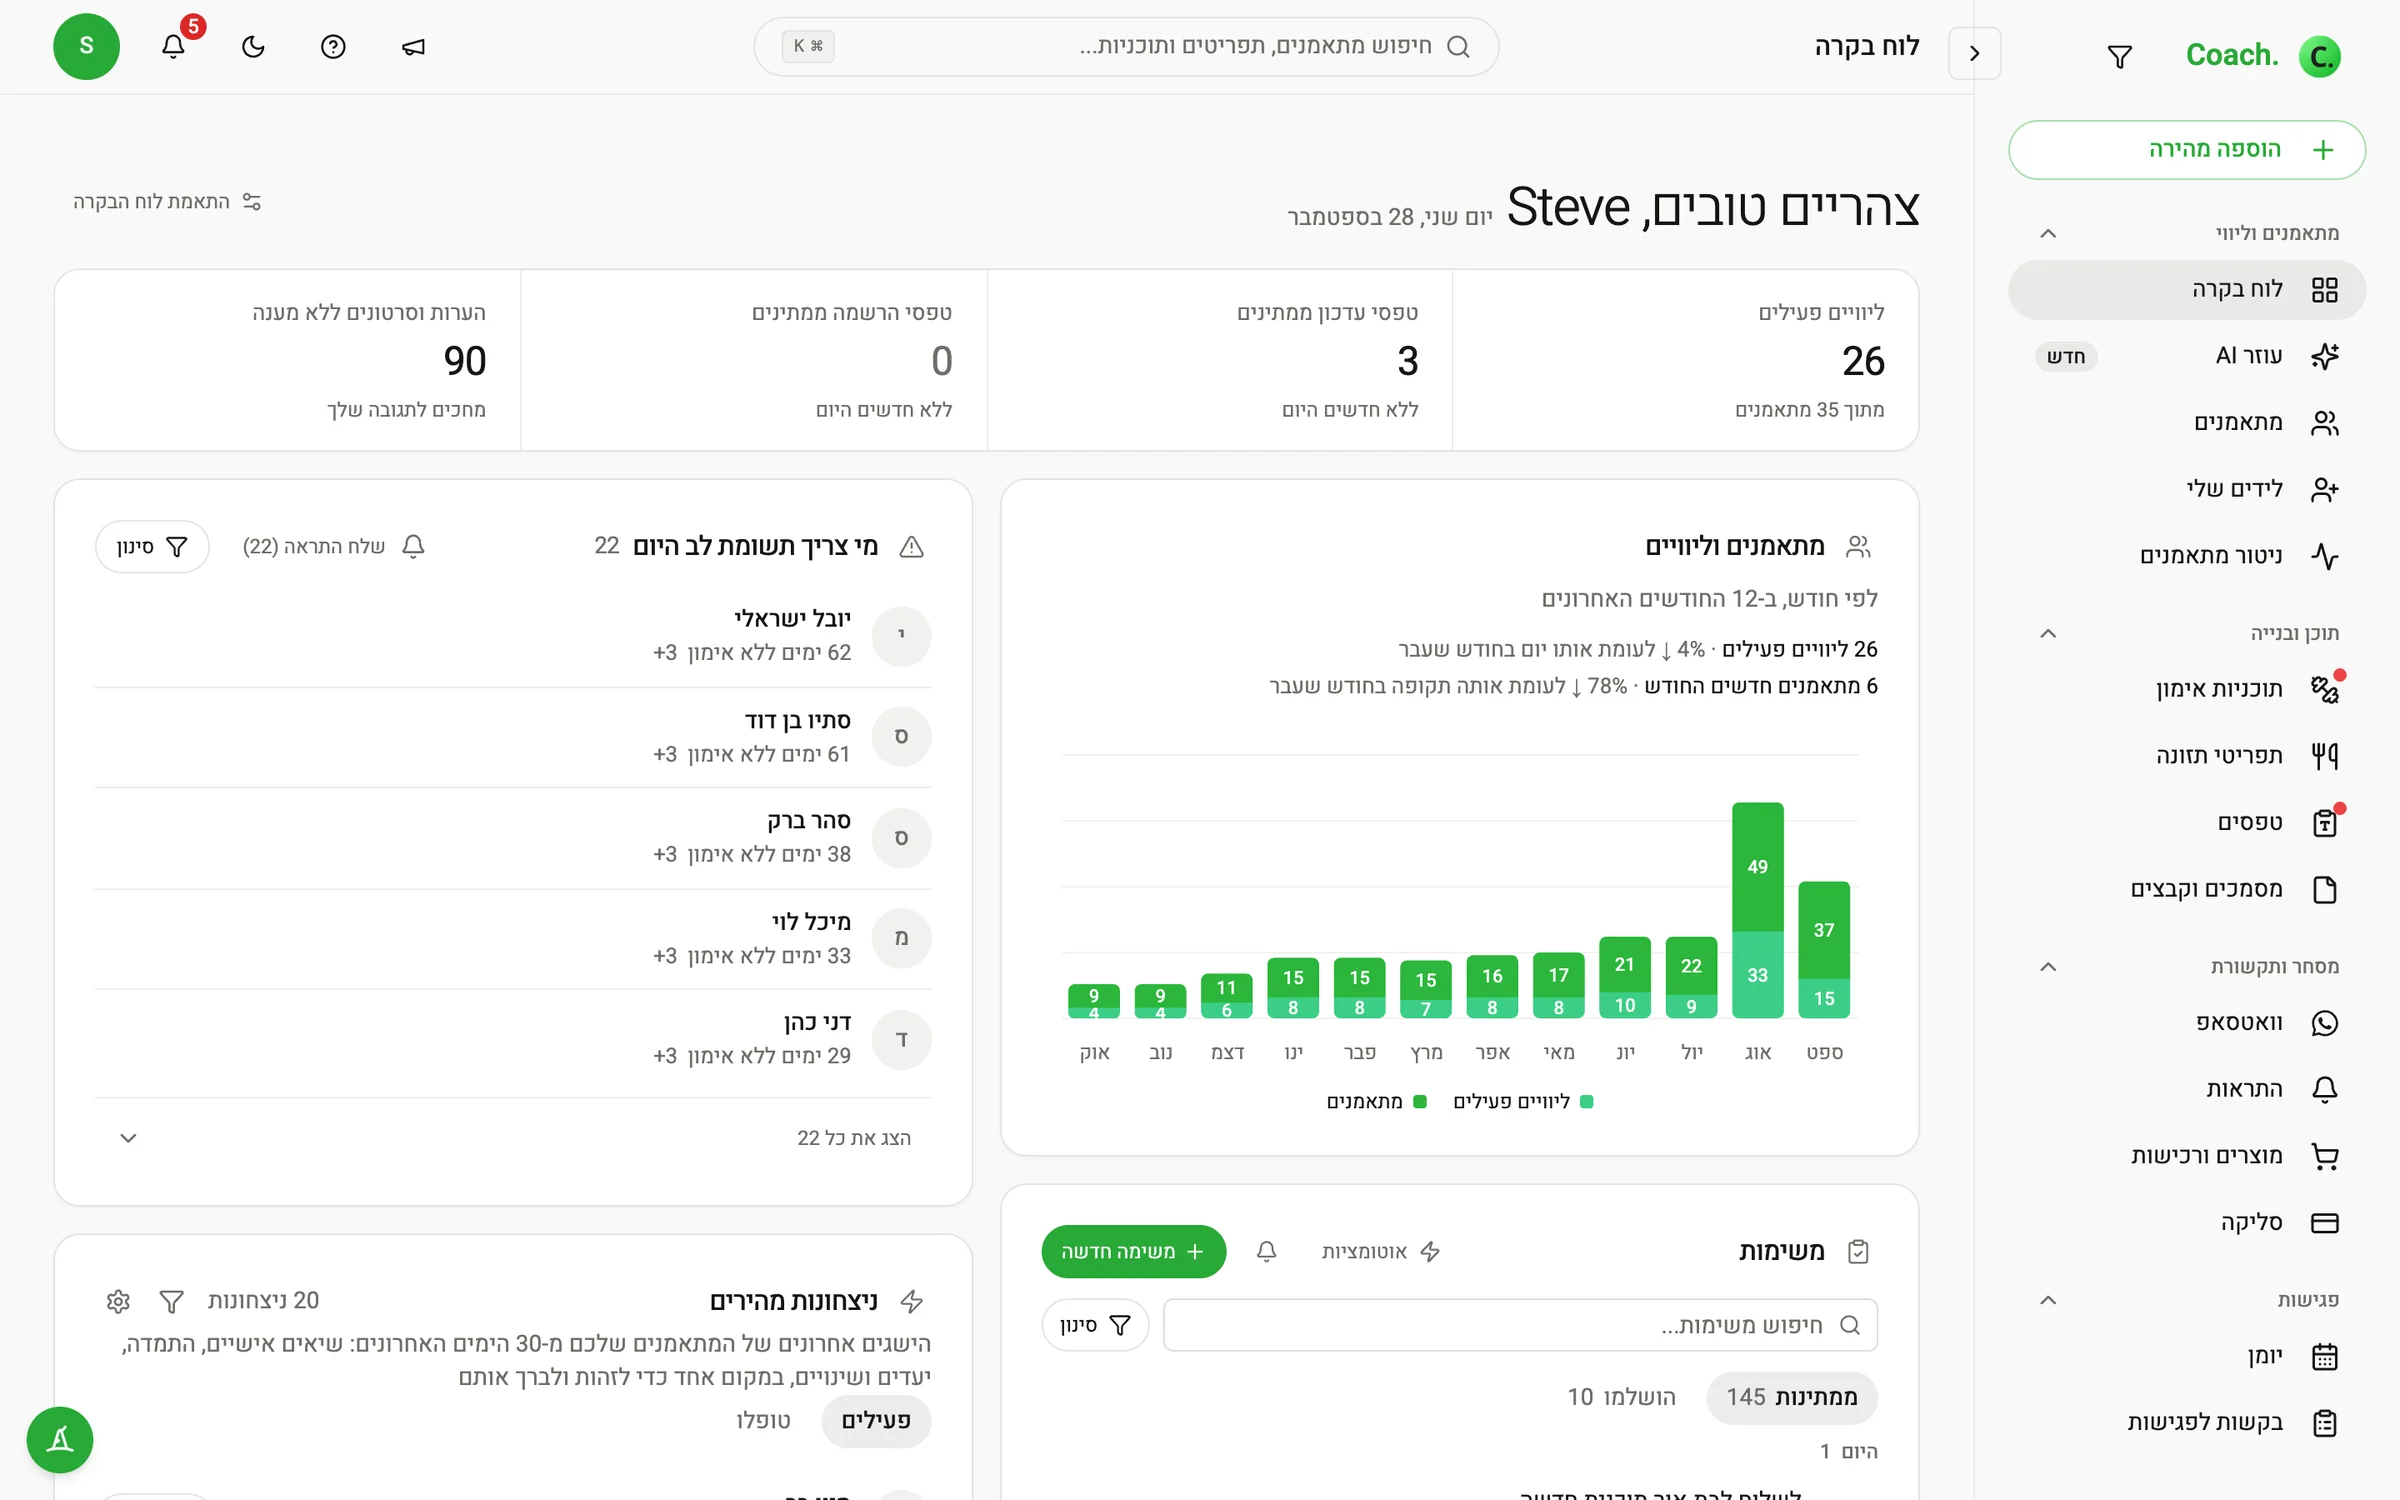Click the אוטומציות automations lightning button
2400x1500 pixels.
[x=1381, y=1252]
